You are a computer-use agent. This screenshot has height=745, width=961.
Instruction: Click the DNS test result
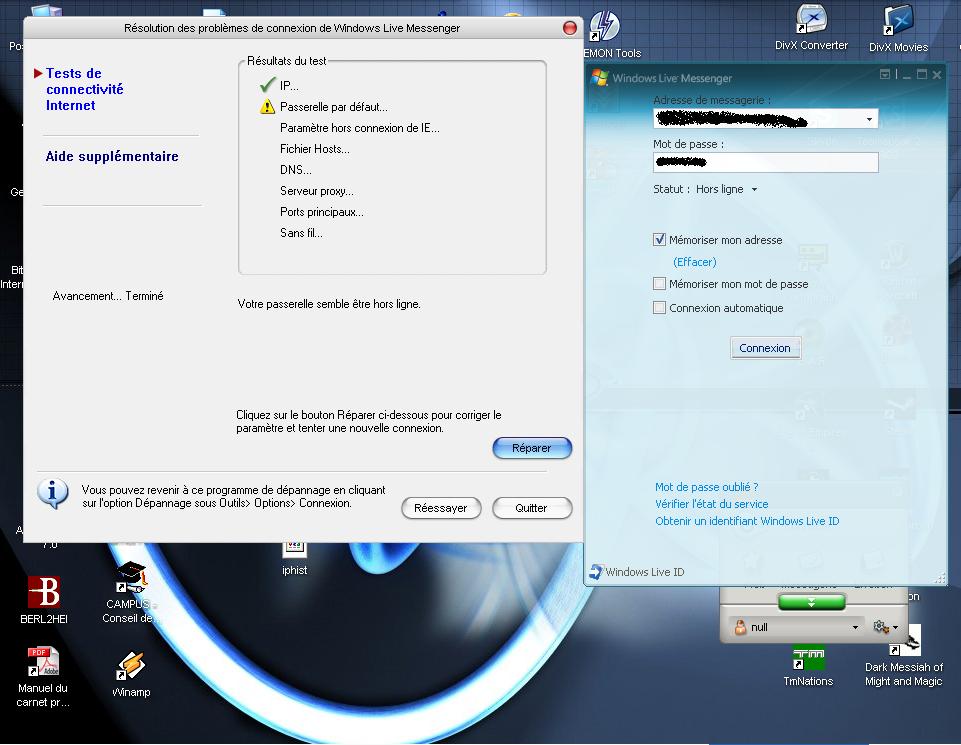click(295, 170)
